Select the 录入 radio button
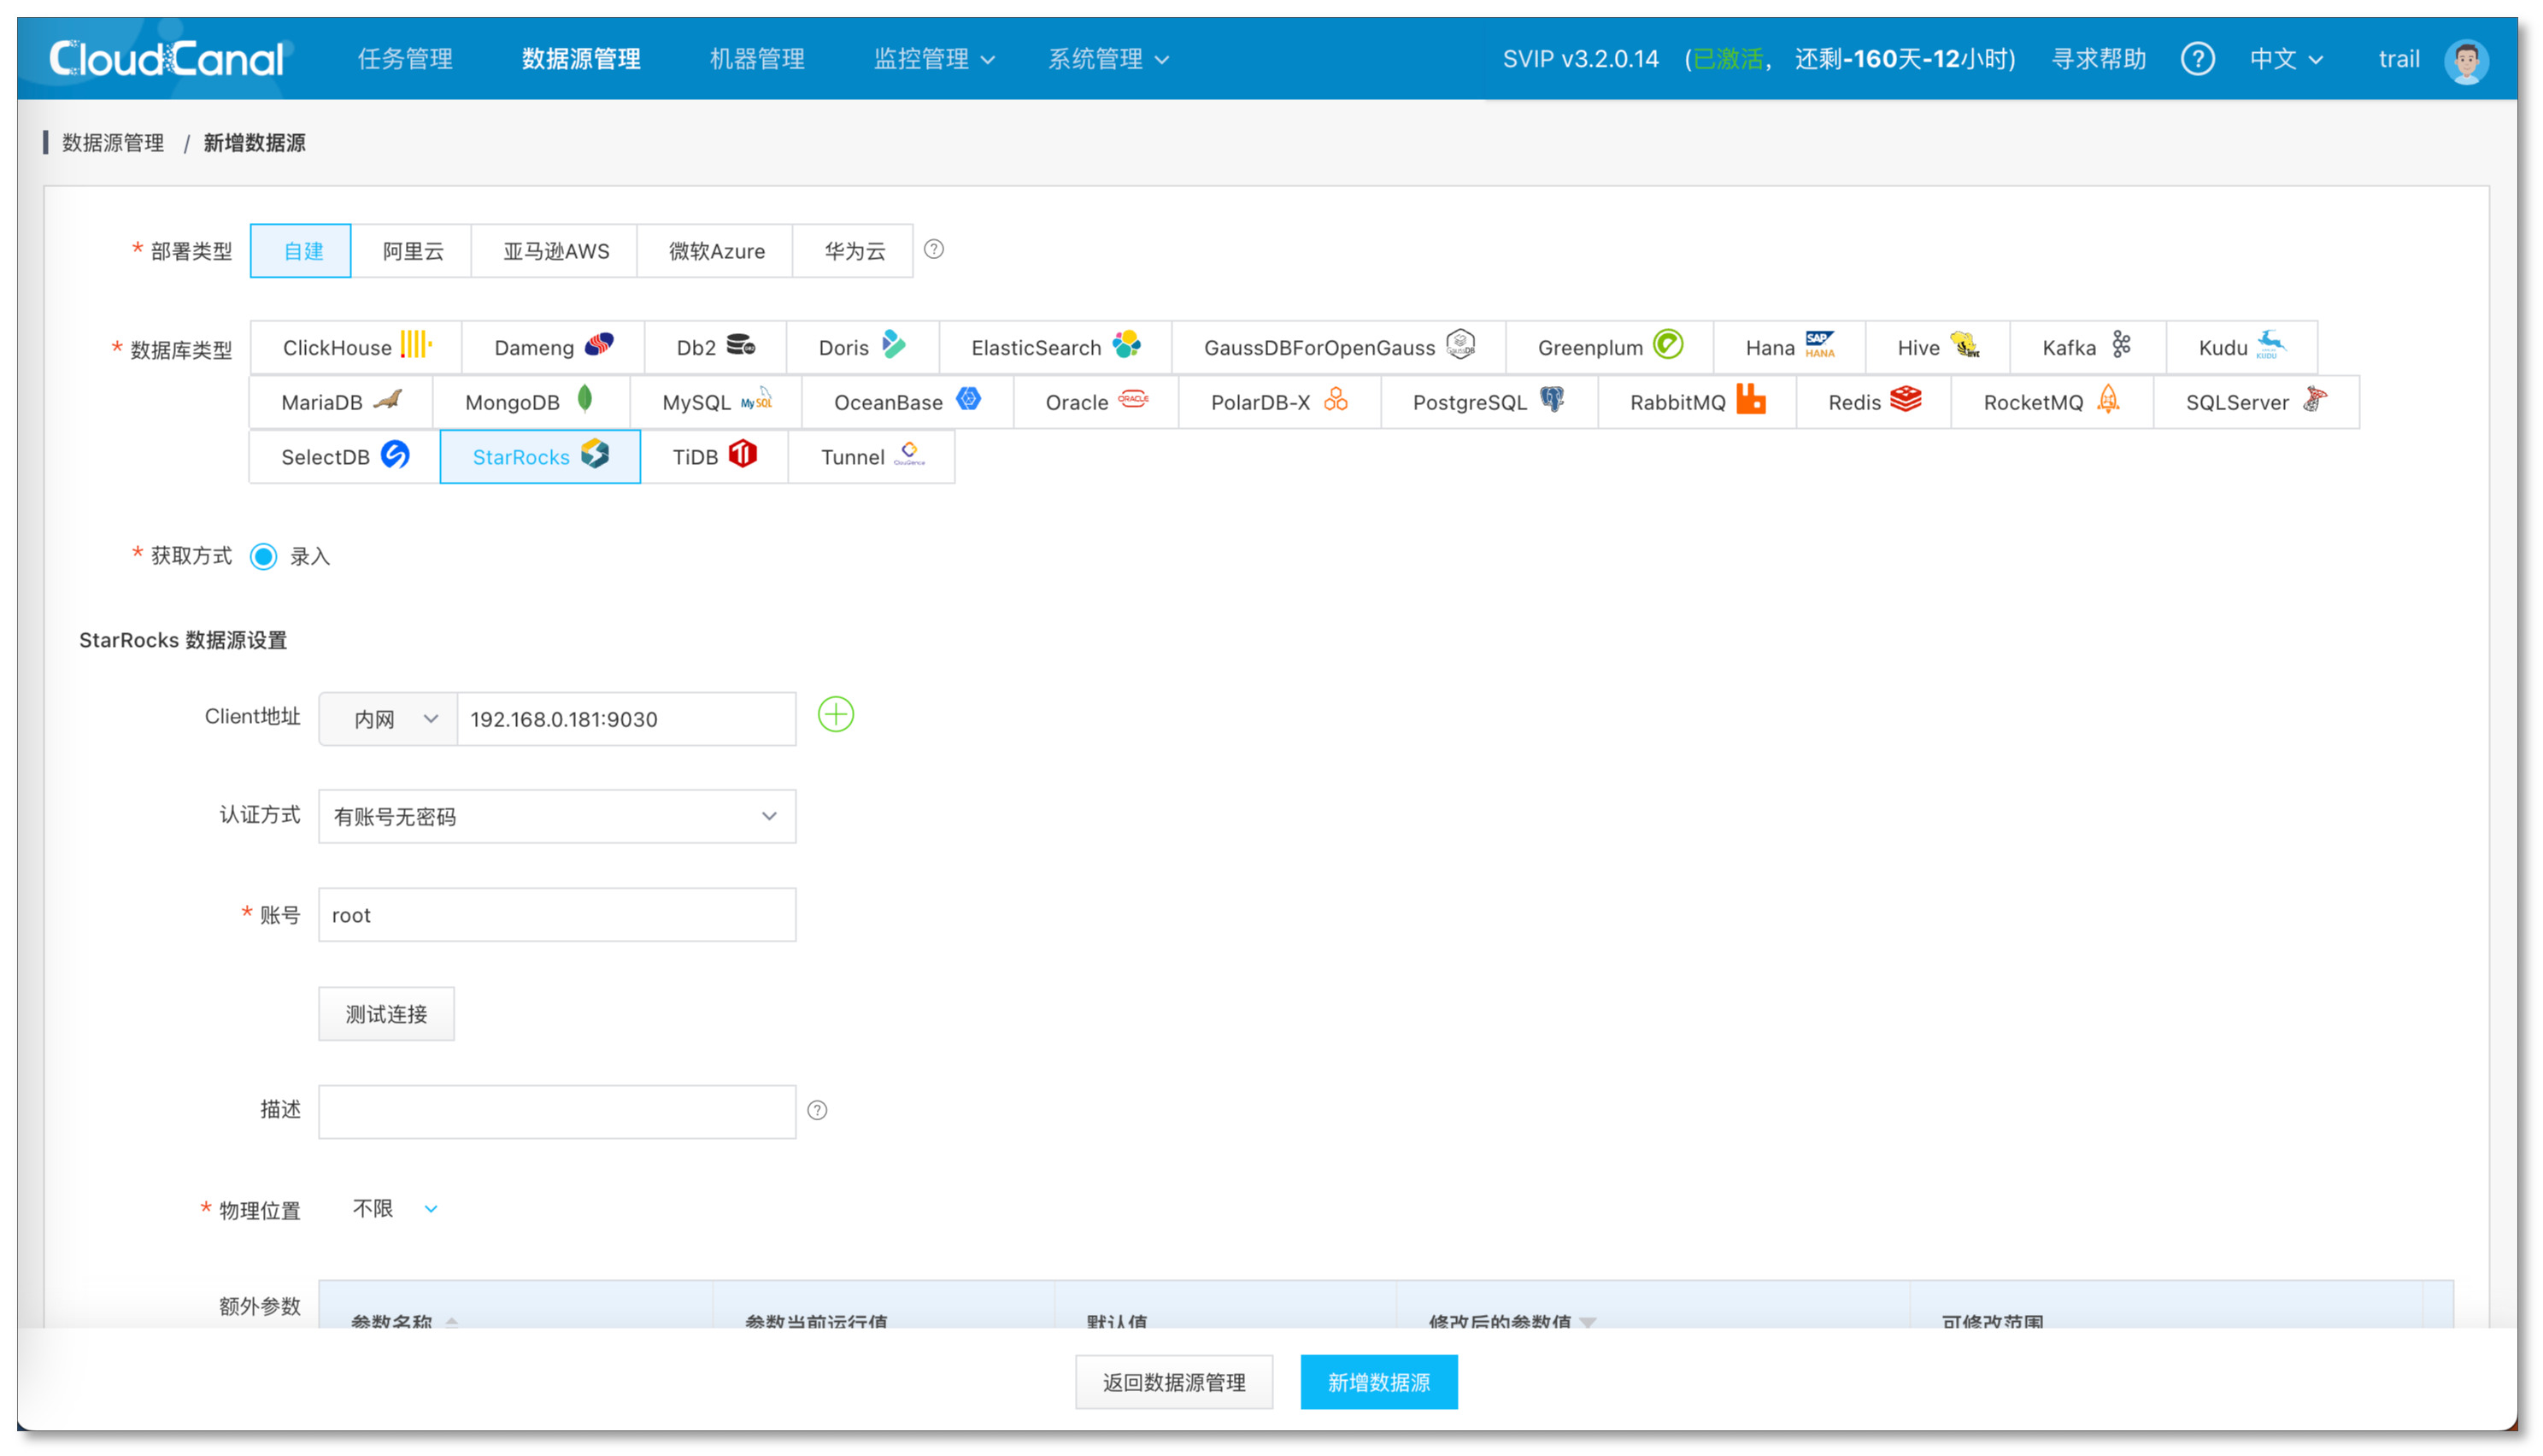 [x=263, y=556]
